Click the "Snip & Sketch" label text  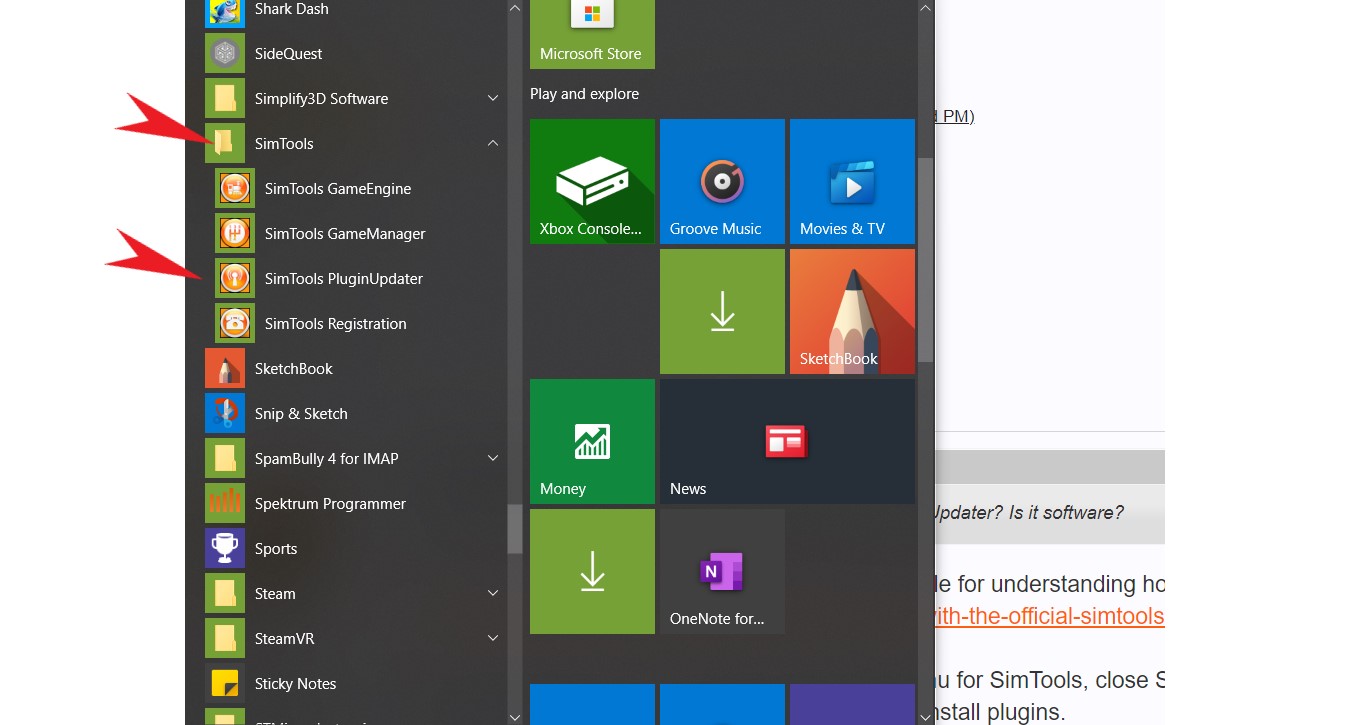point(301,414)
